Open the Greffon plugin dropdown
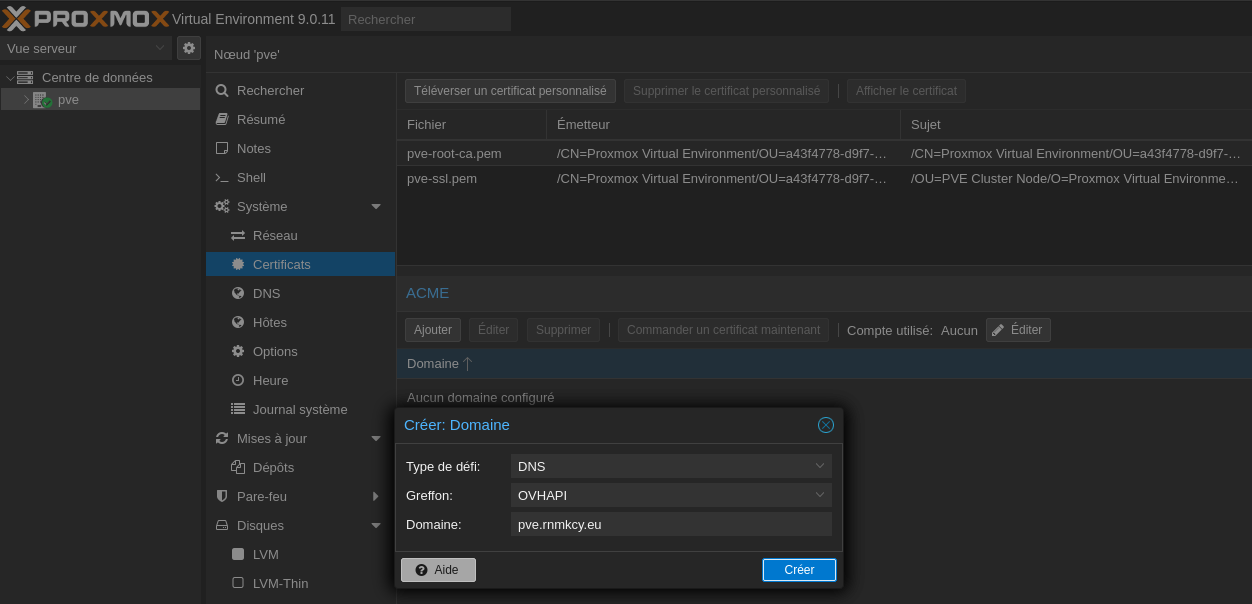The image size is (1252, 604). (x=671, y=495)
